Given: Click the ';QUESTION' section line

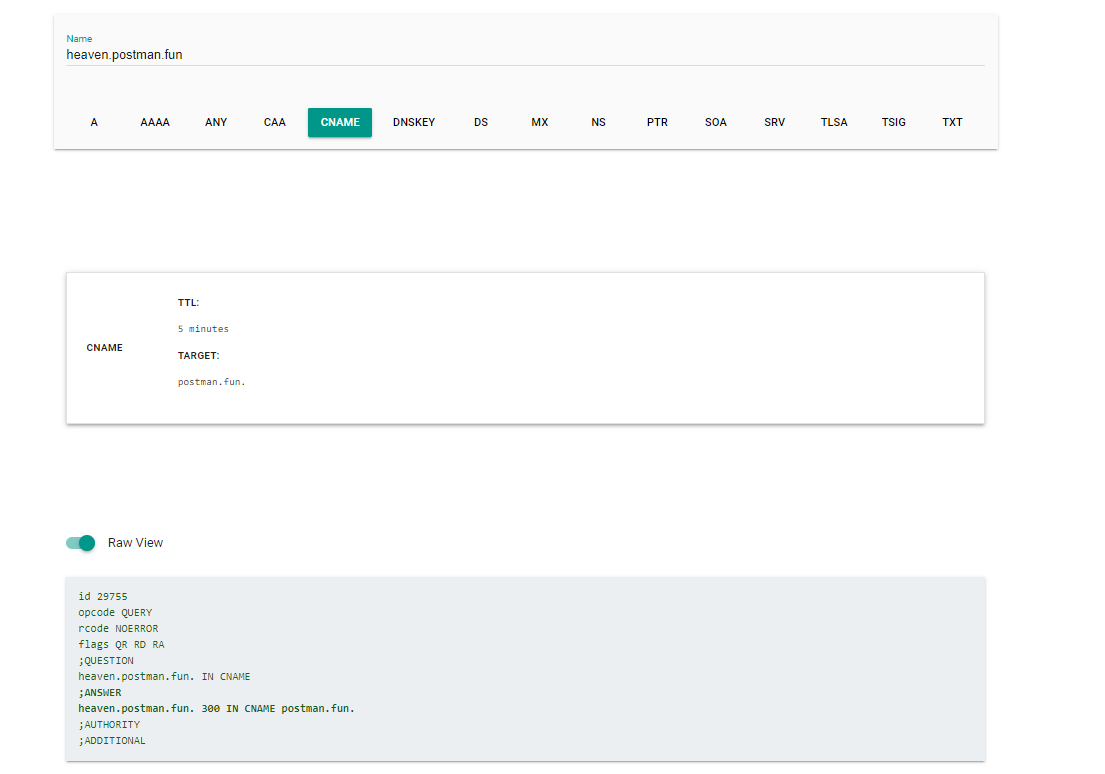Looking at the screenshot, I should click(x=106, y=661).
